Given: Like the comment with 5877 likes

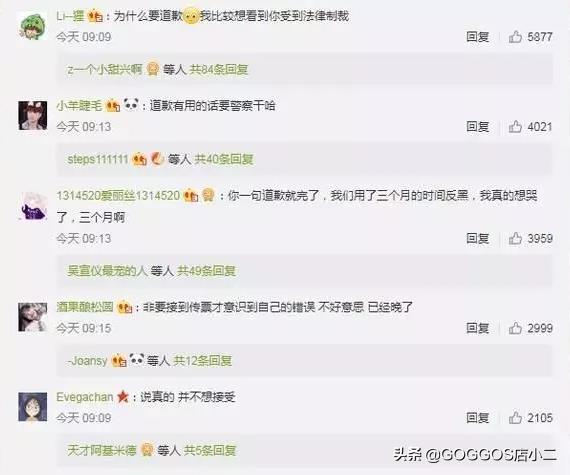Looking at the screenshot, I should coord(515,37).
